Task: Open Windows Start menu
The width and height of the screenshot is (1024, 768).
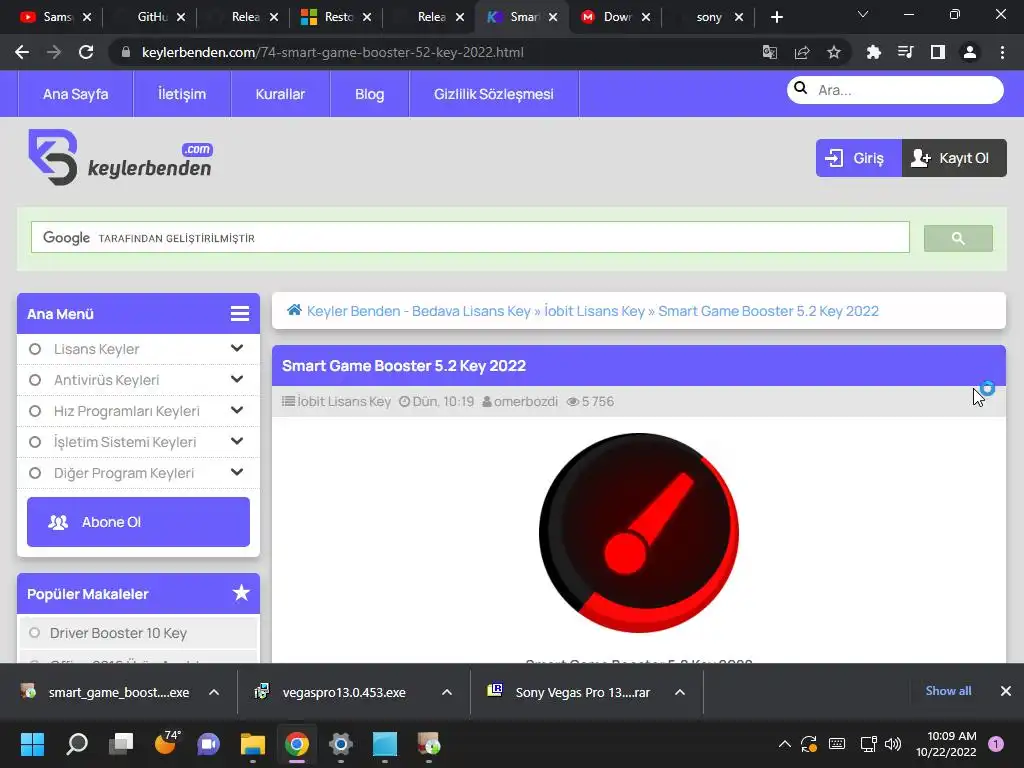Action: coord(33,744)
